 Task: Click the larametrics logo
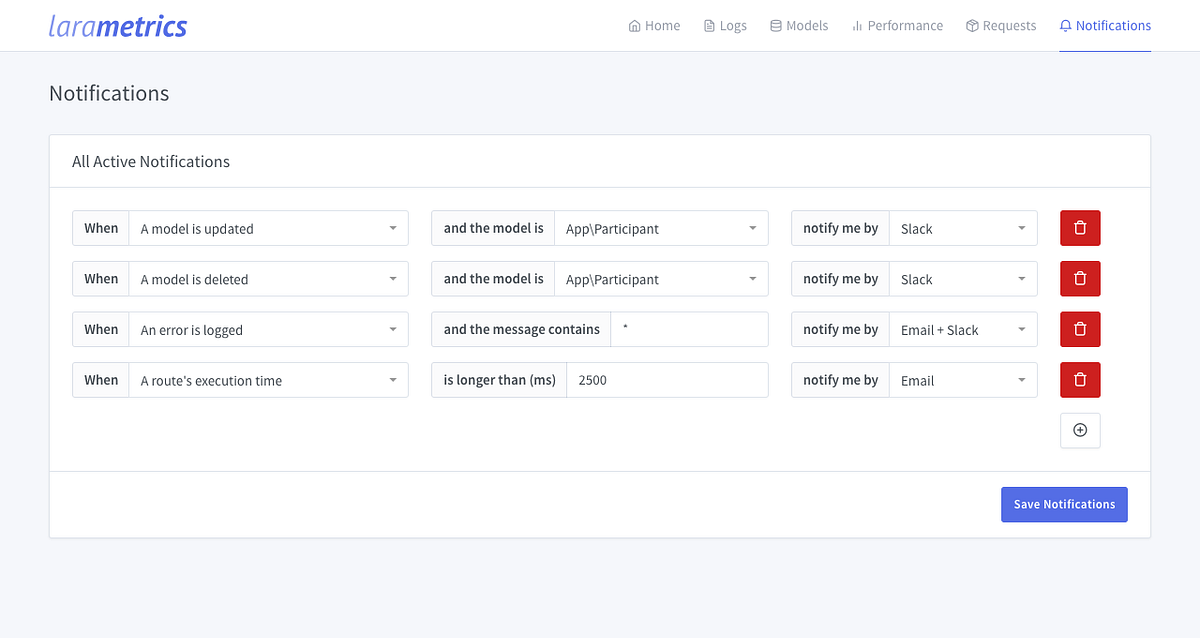click(117, 25)
